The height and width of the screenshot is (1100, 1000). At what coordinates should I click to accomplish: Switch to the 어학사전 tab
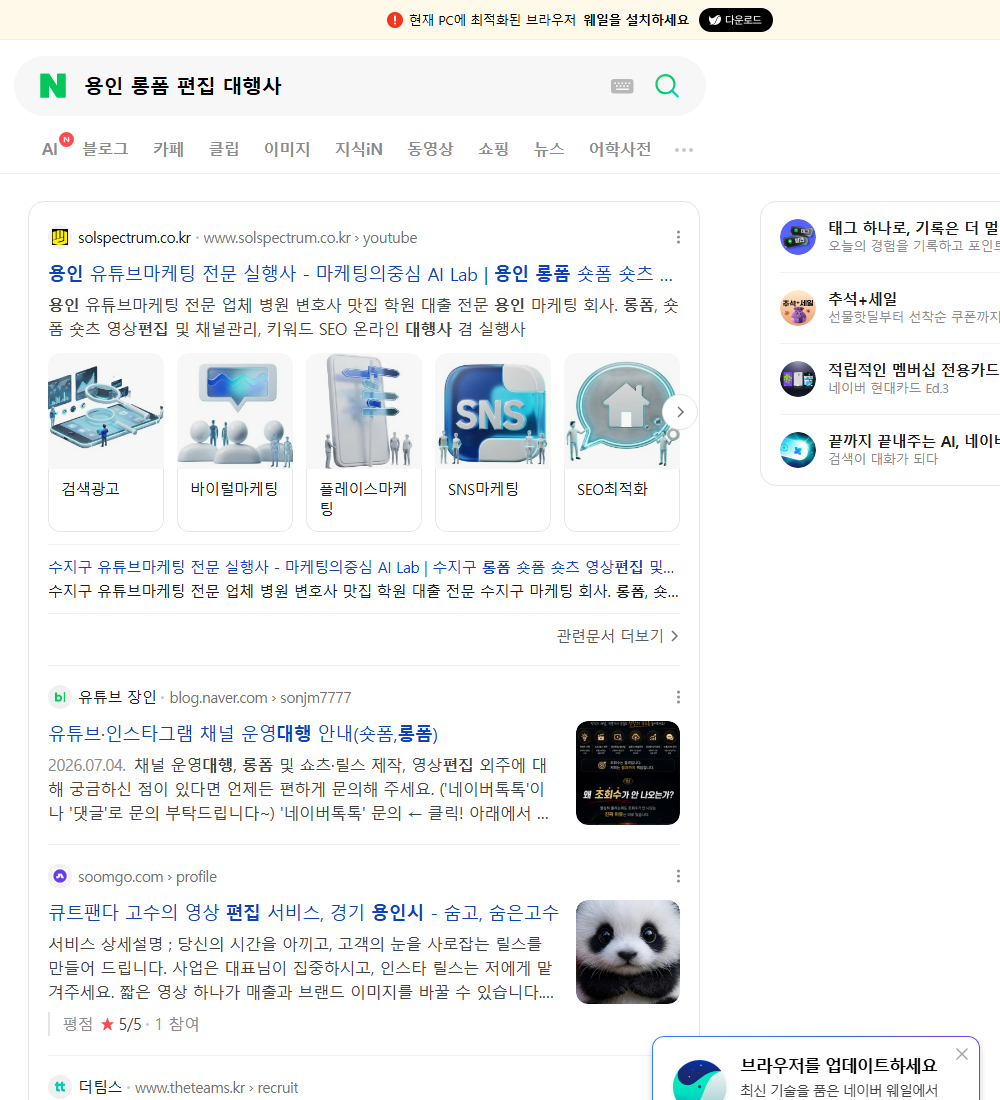click(620, 149)
